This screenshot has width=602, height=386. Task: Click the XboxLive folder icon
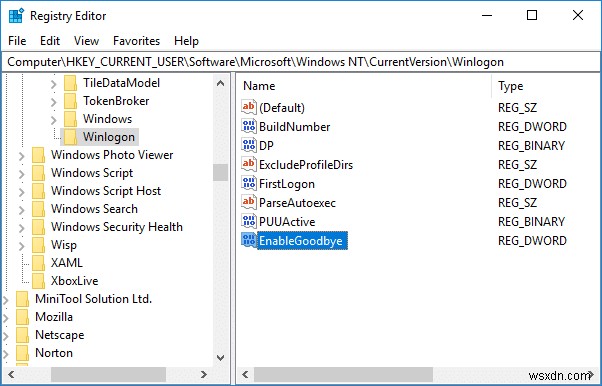click(38, 281)
